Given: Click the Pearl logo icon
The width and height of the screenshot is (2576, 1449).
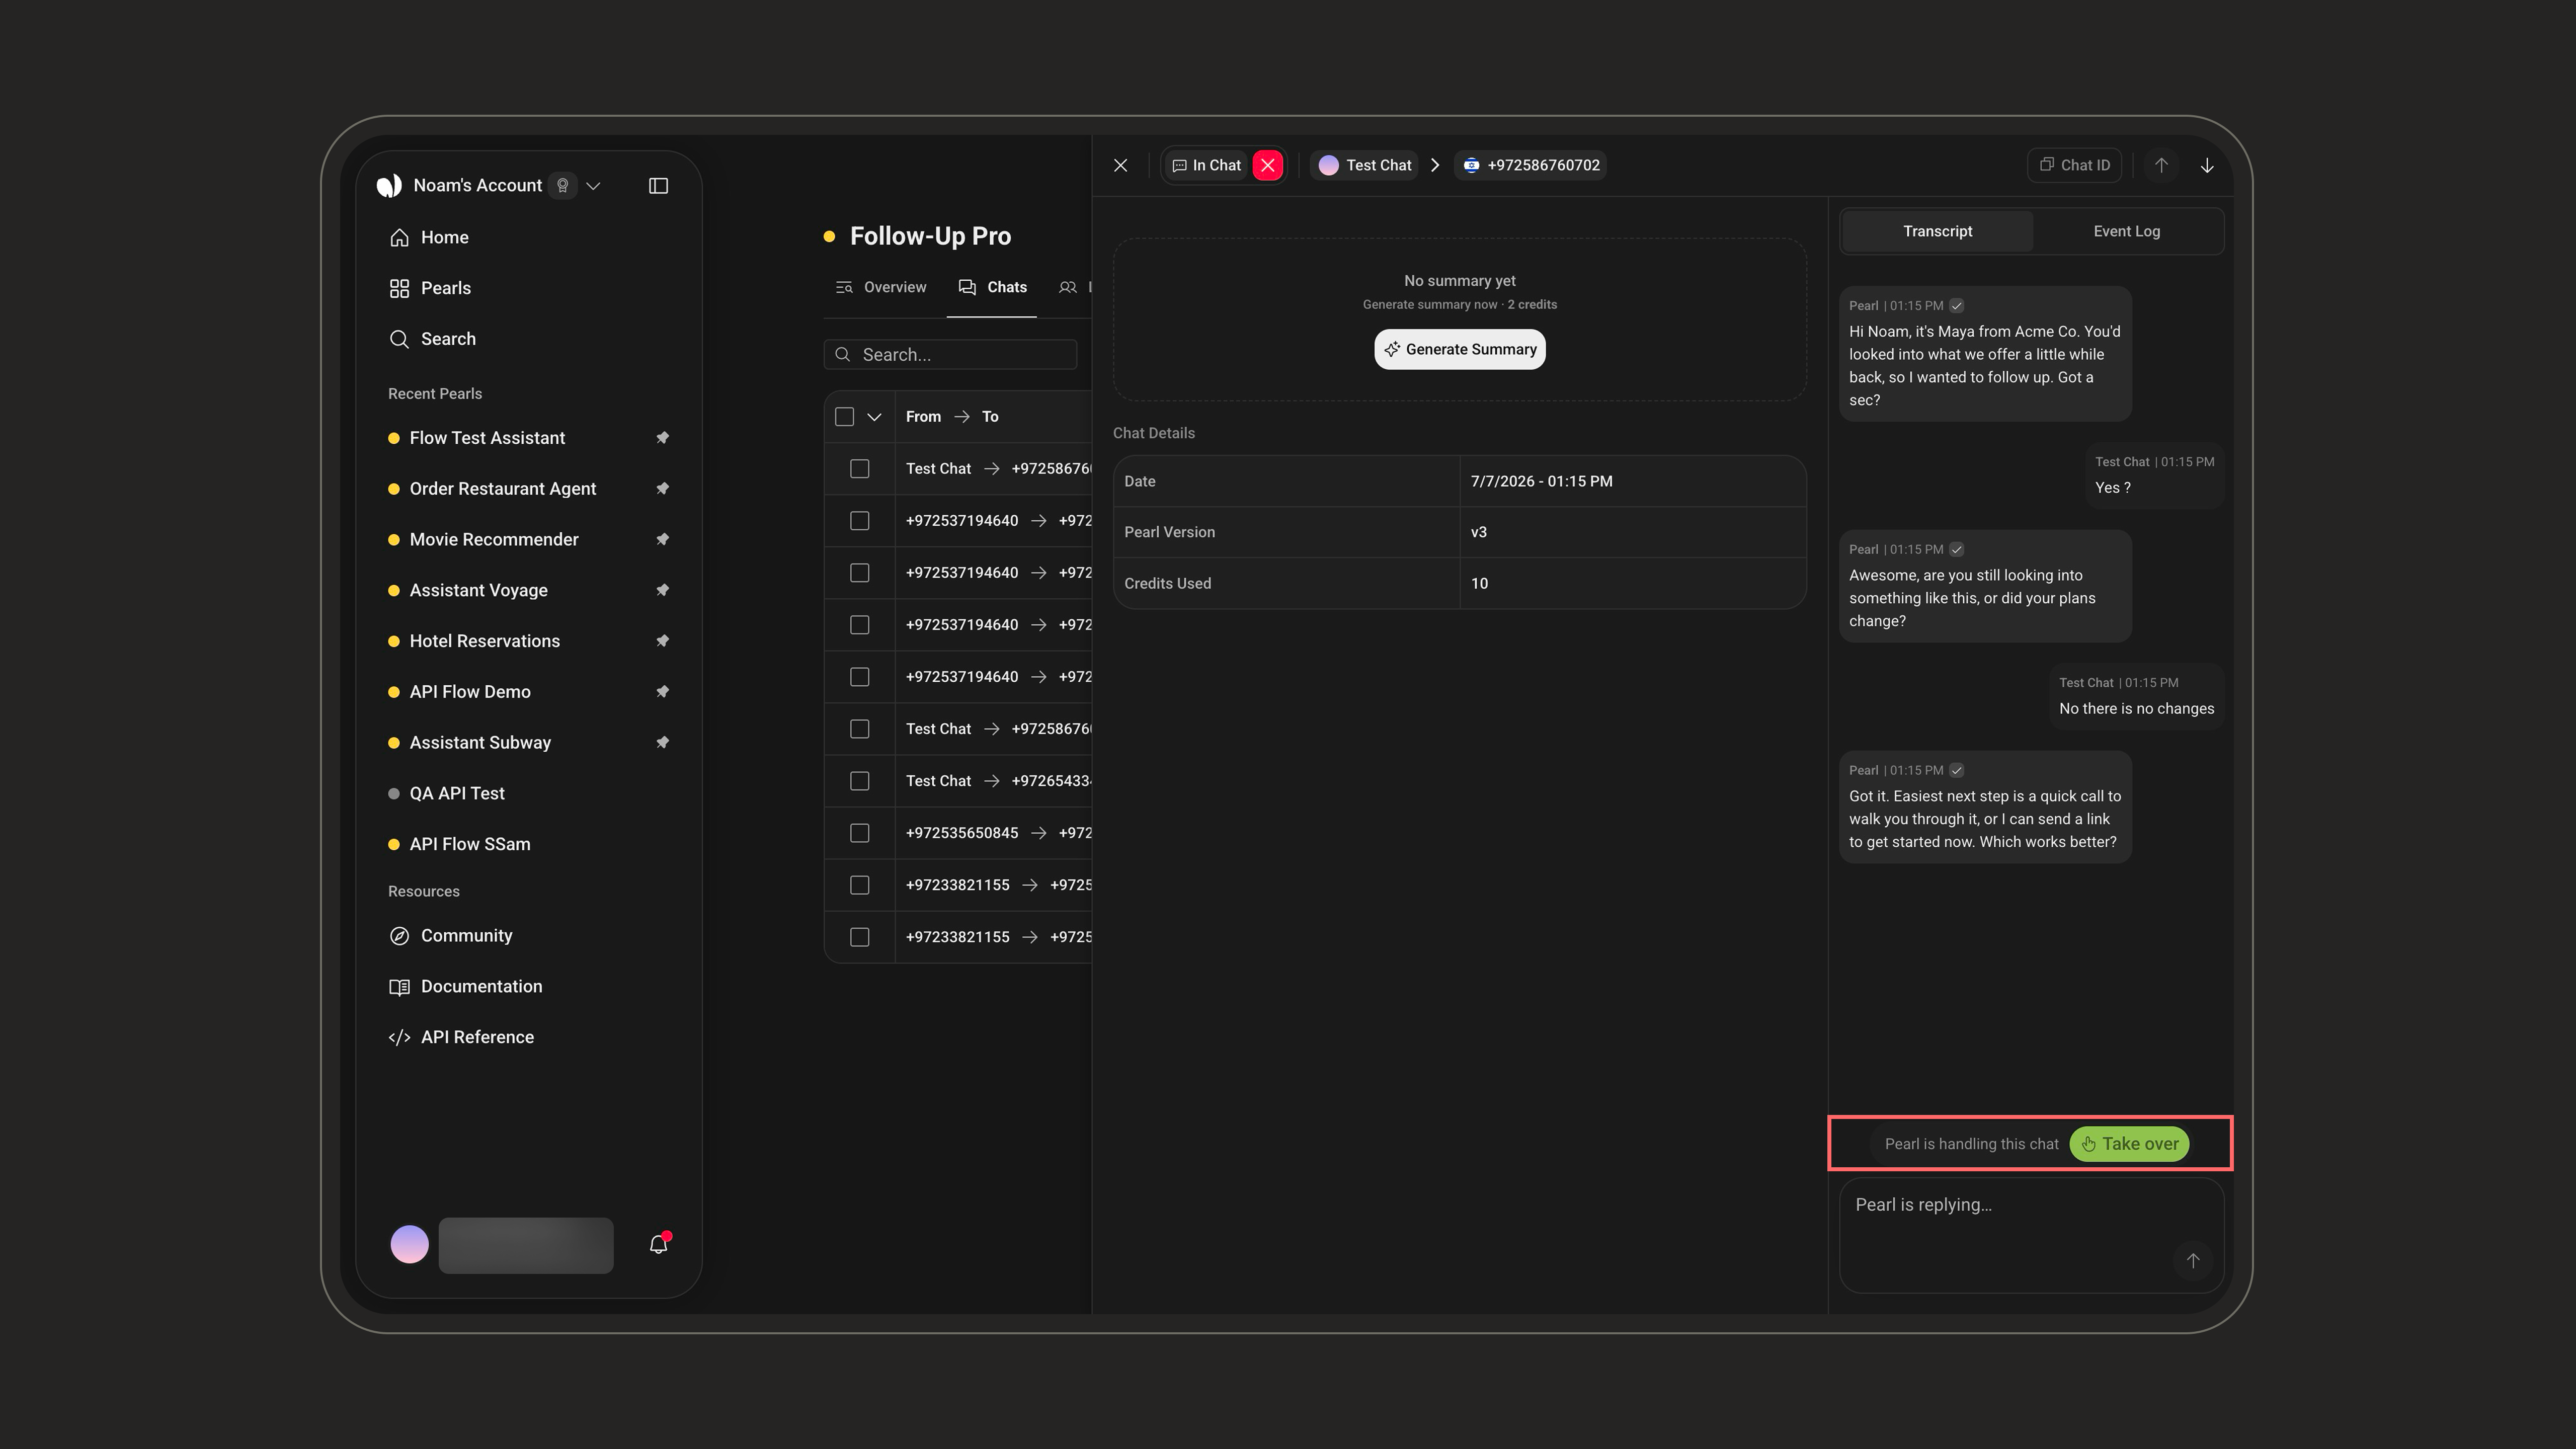Looking at the screenshot, I should pyautogui.click(x=389, y=186).
